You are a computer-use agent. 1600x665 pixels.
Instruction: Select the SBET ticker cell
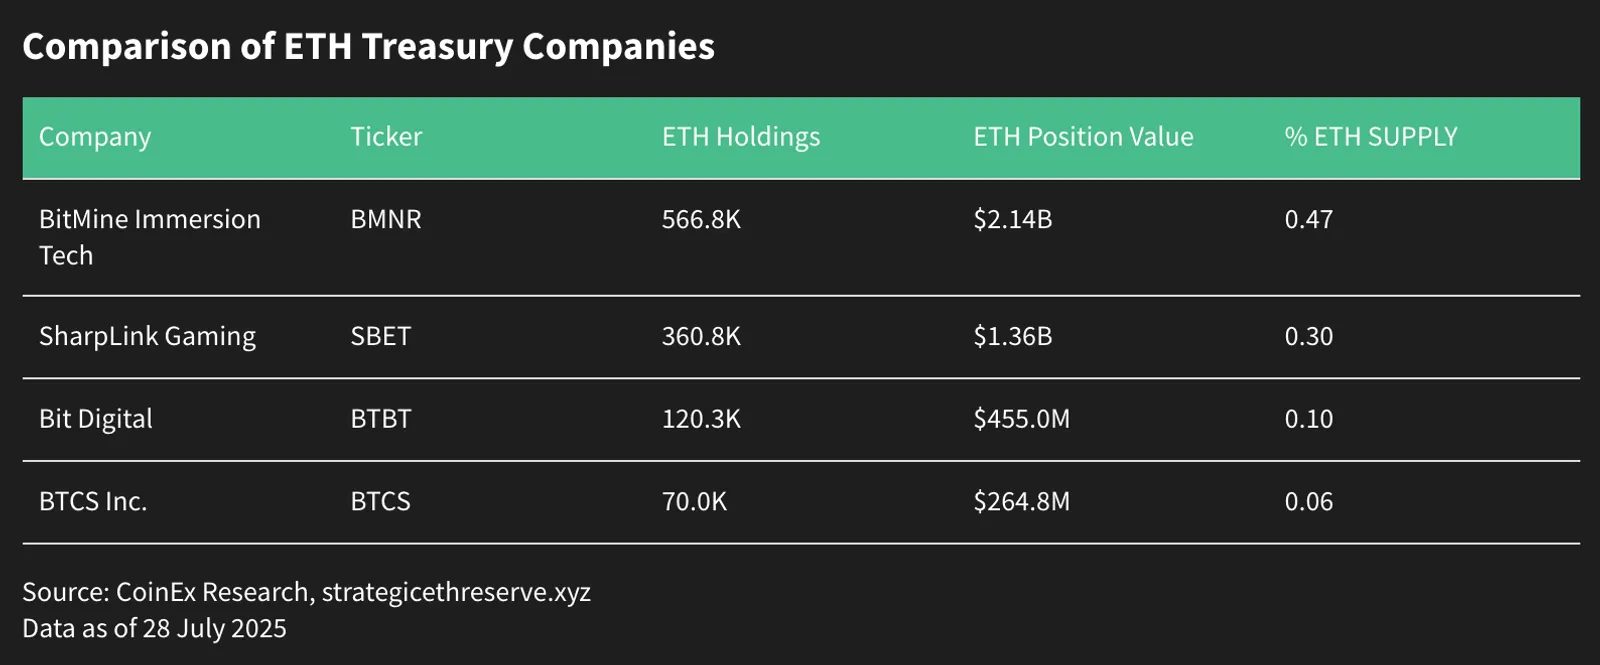[380, 336]
